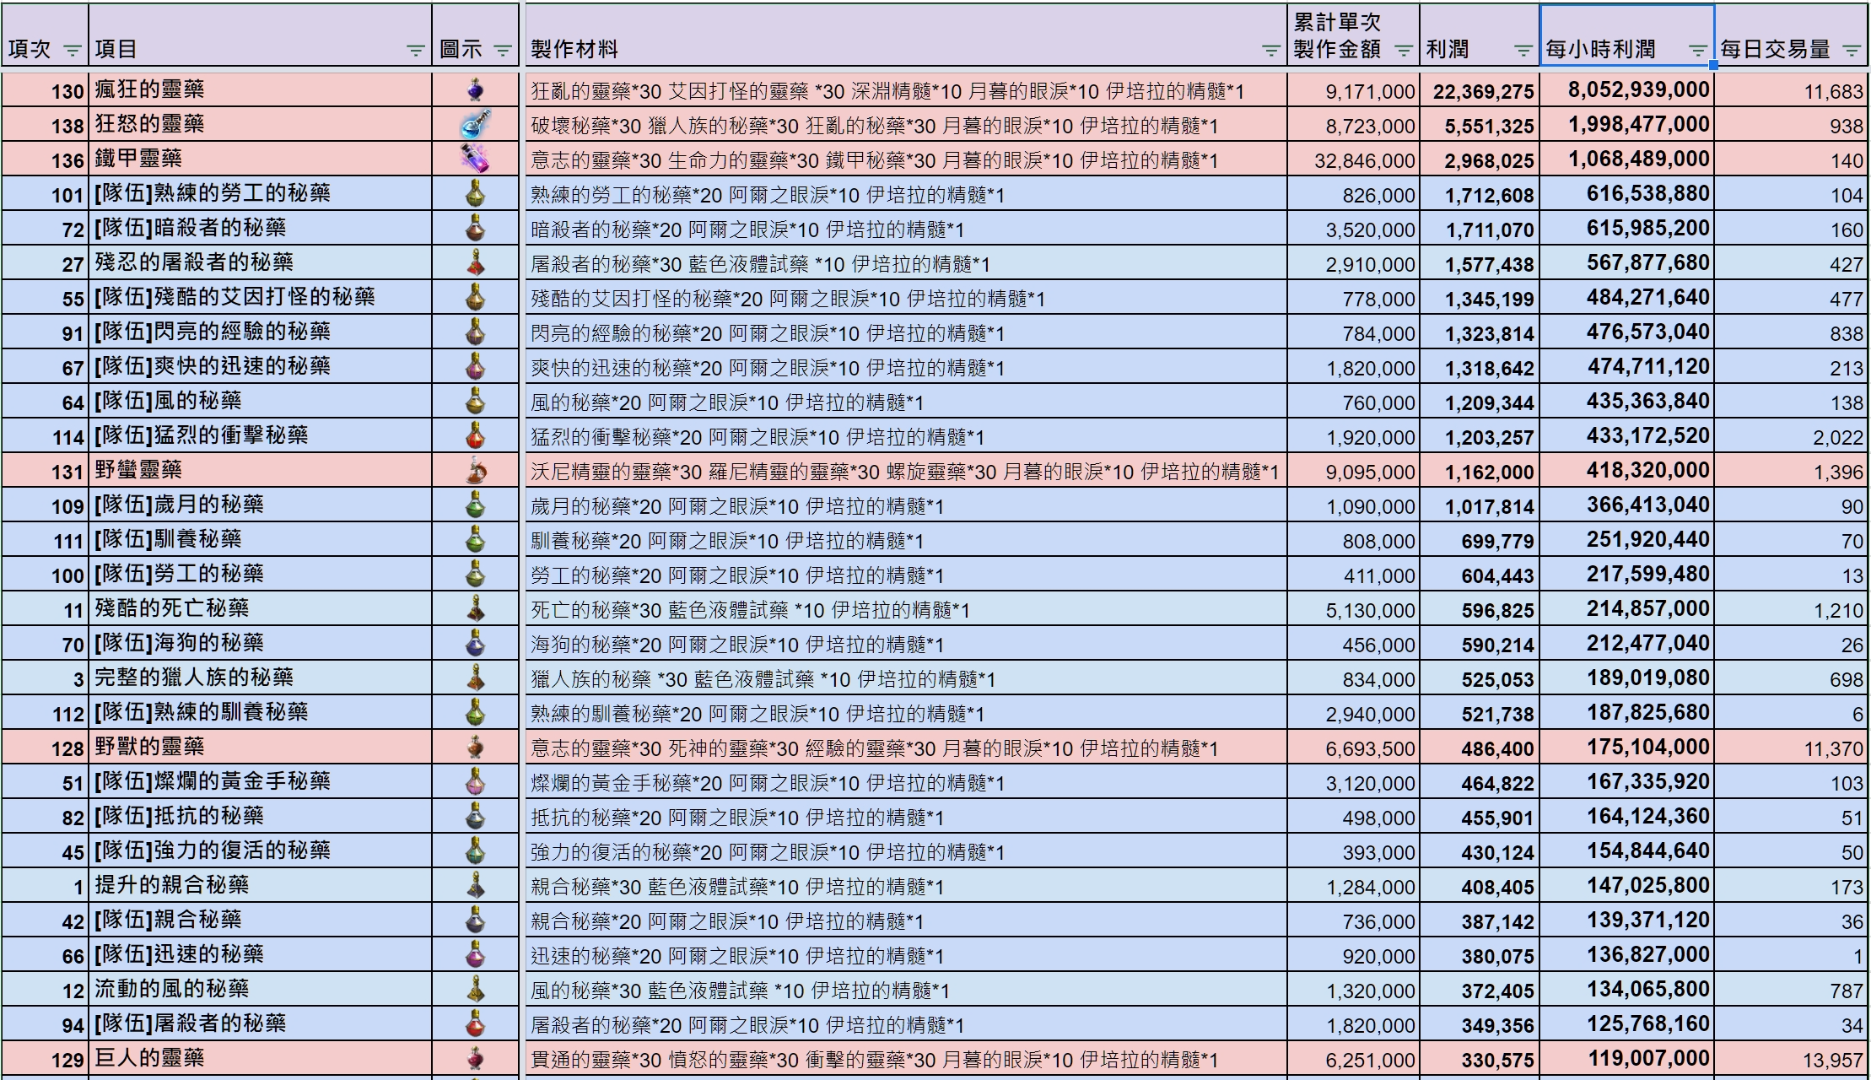Click the icon for [隊伍]熟練的勞工的秘藥
Image resolution: width=1871 pixels, height=1080 pixels.
point(476,194)
